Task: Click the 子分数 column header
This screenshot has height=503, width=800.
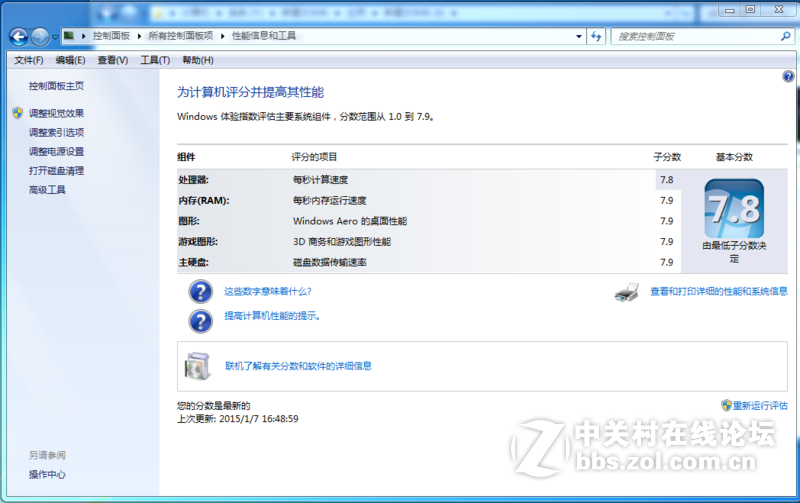Action: (667, 157)
